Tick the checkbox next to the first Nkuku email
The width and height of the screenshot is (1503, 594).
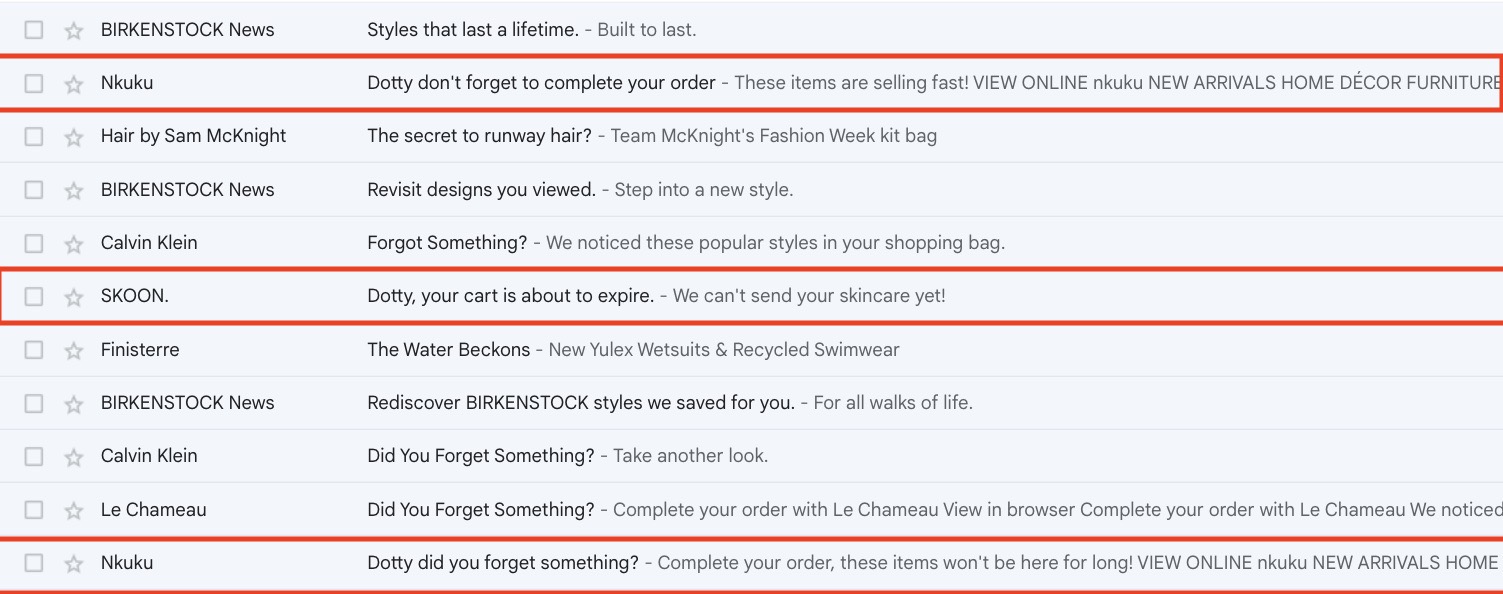click(33, 82)
